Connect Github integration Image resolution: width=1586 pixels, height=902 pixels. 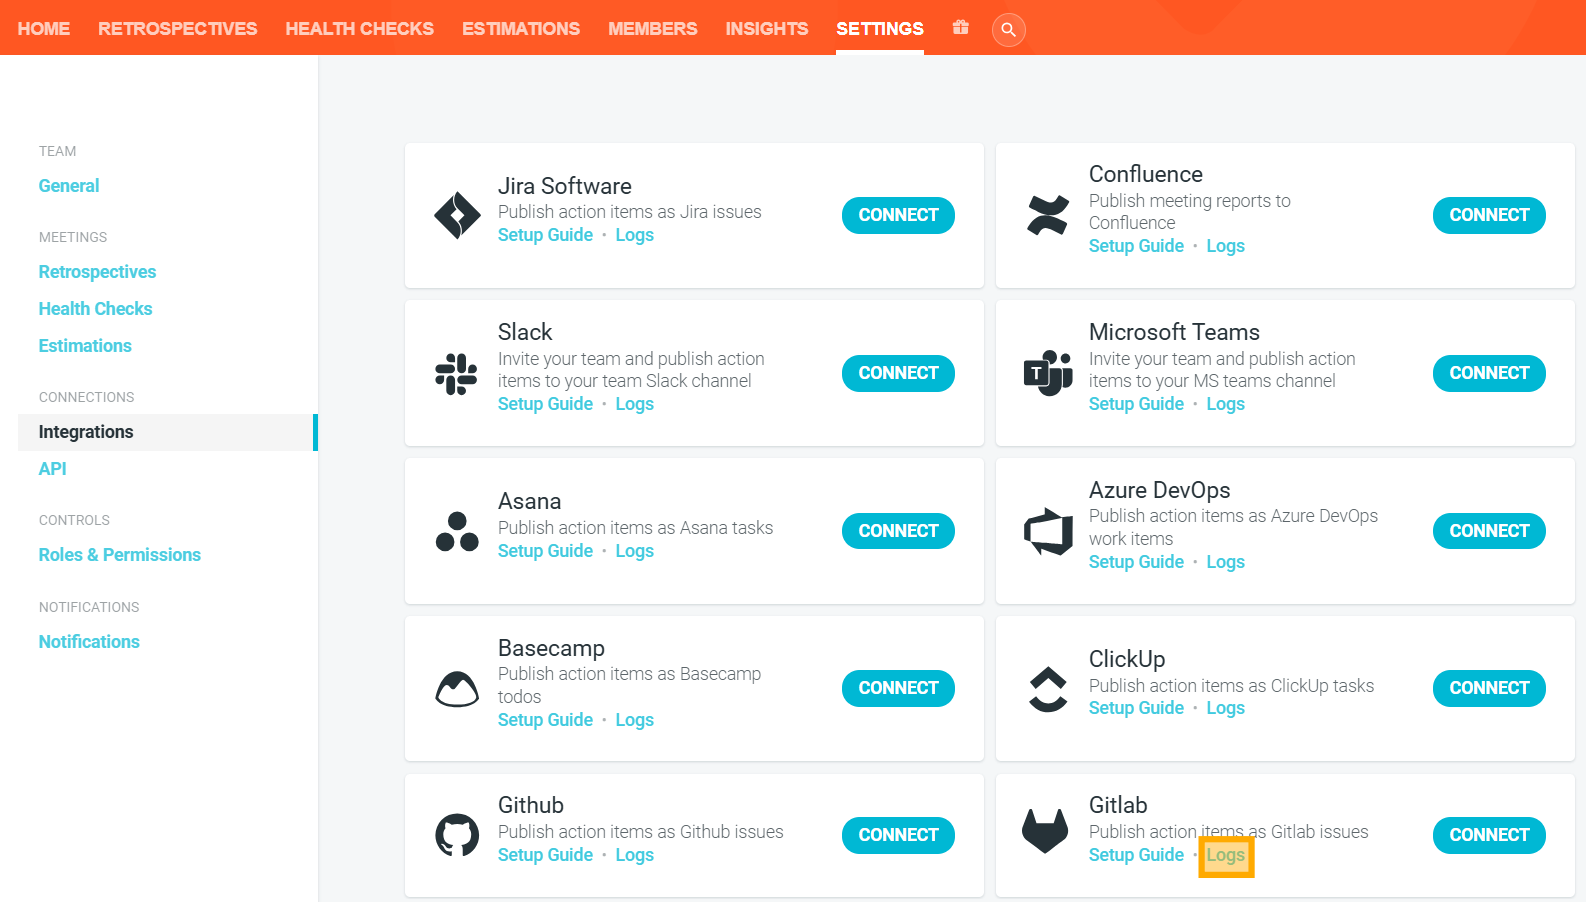click(x=898, y=835)
